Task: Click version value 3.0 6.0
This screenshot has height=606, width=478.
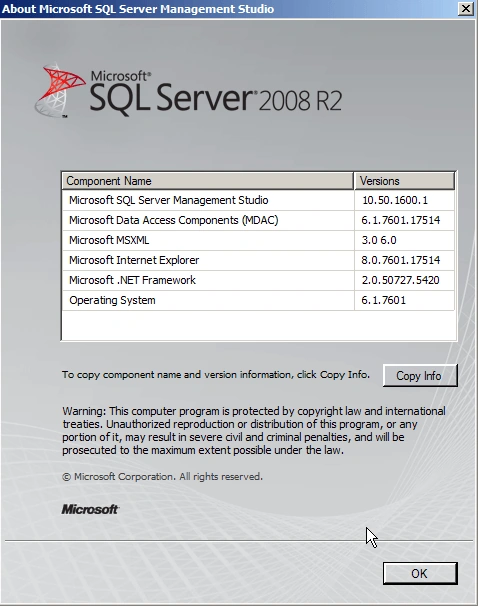Action: click(x=379, y=240)
